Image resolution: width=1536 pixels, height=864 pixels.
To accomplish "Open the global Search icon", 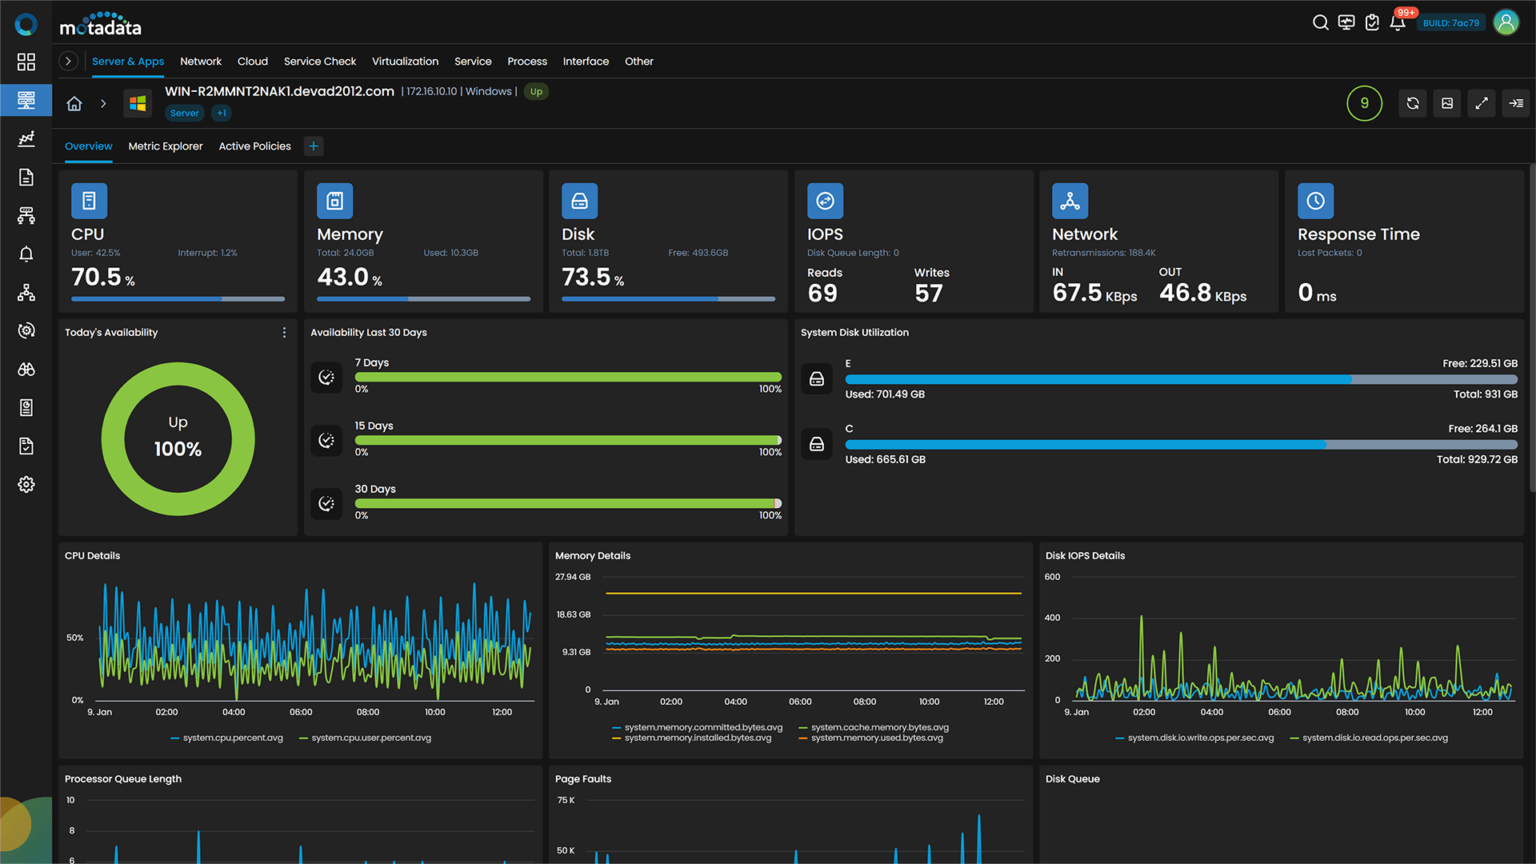I will pyautogui.click(x=1320, y=22).
